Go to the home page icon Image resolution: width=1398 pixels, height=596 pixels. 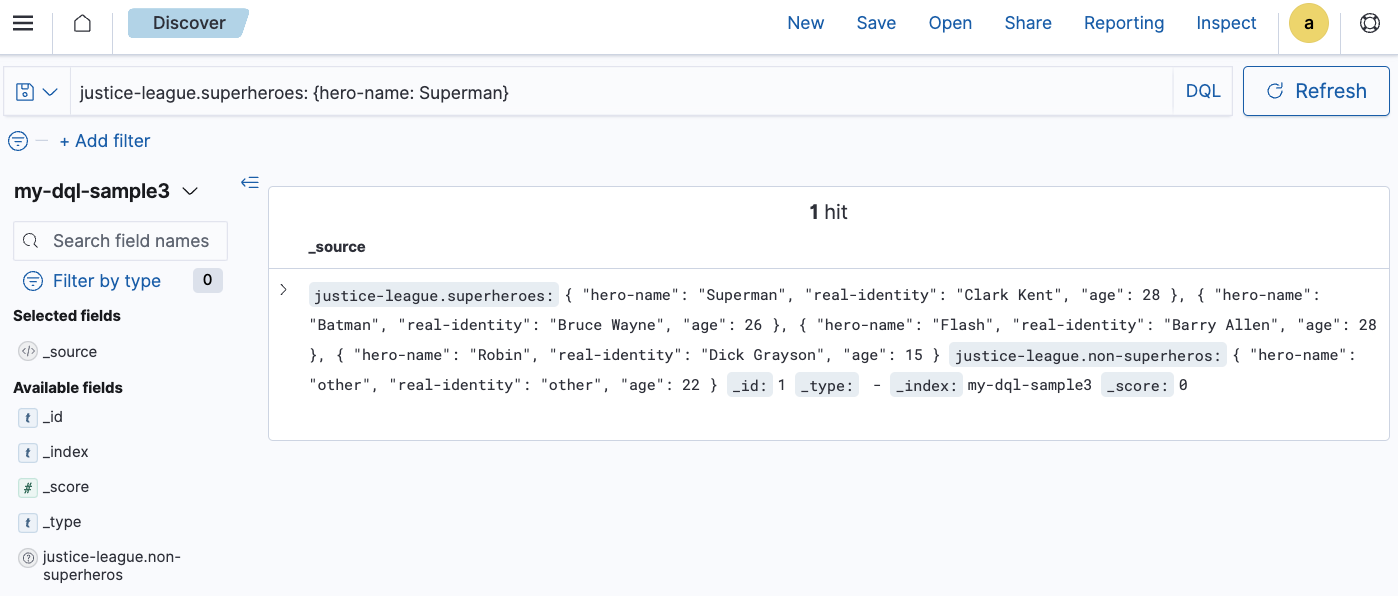[x=83, y=23]
